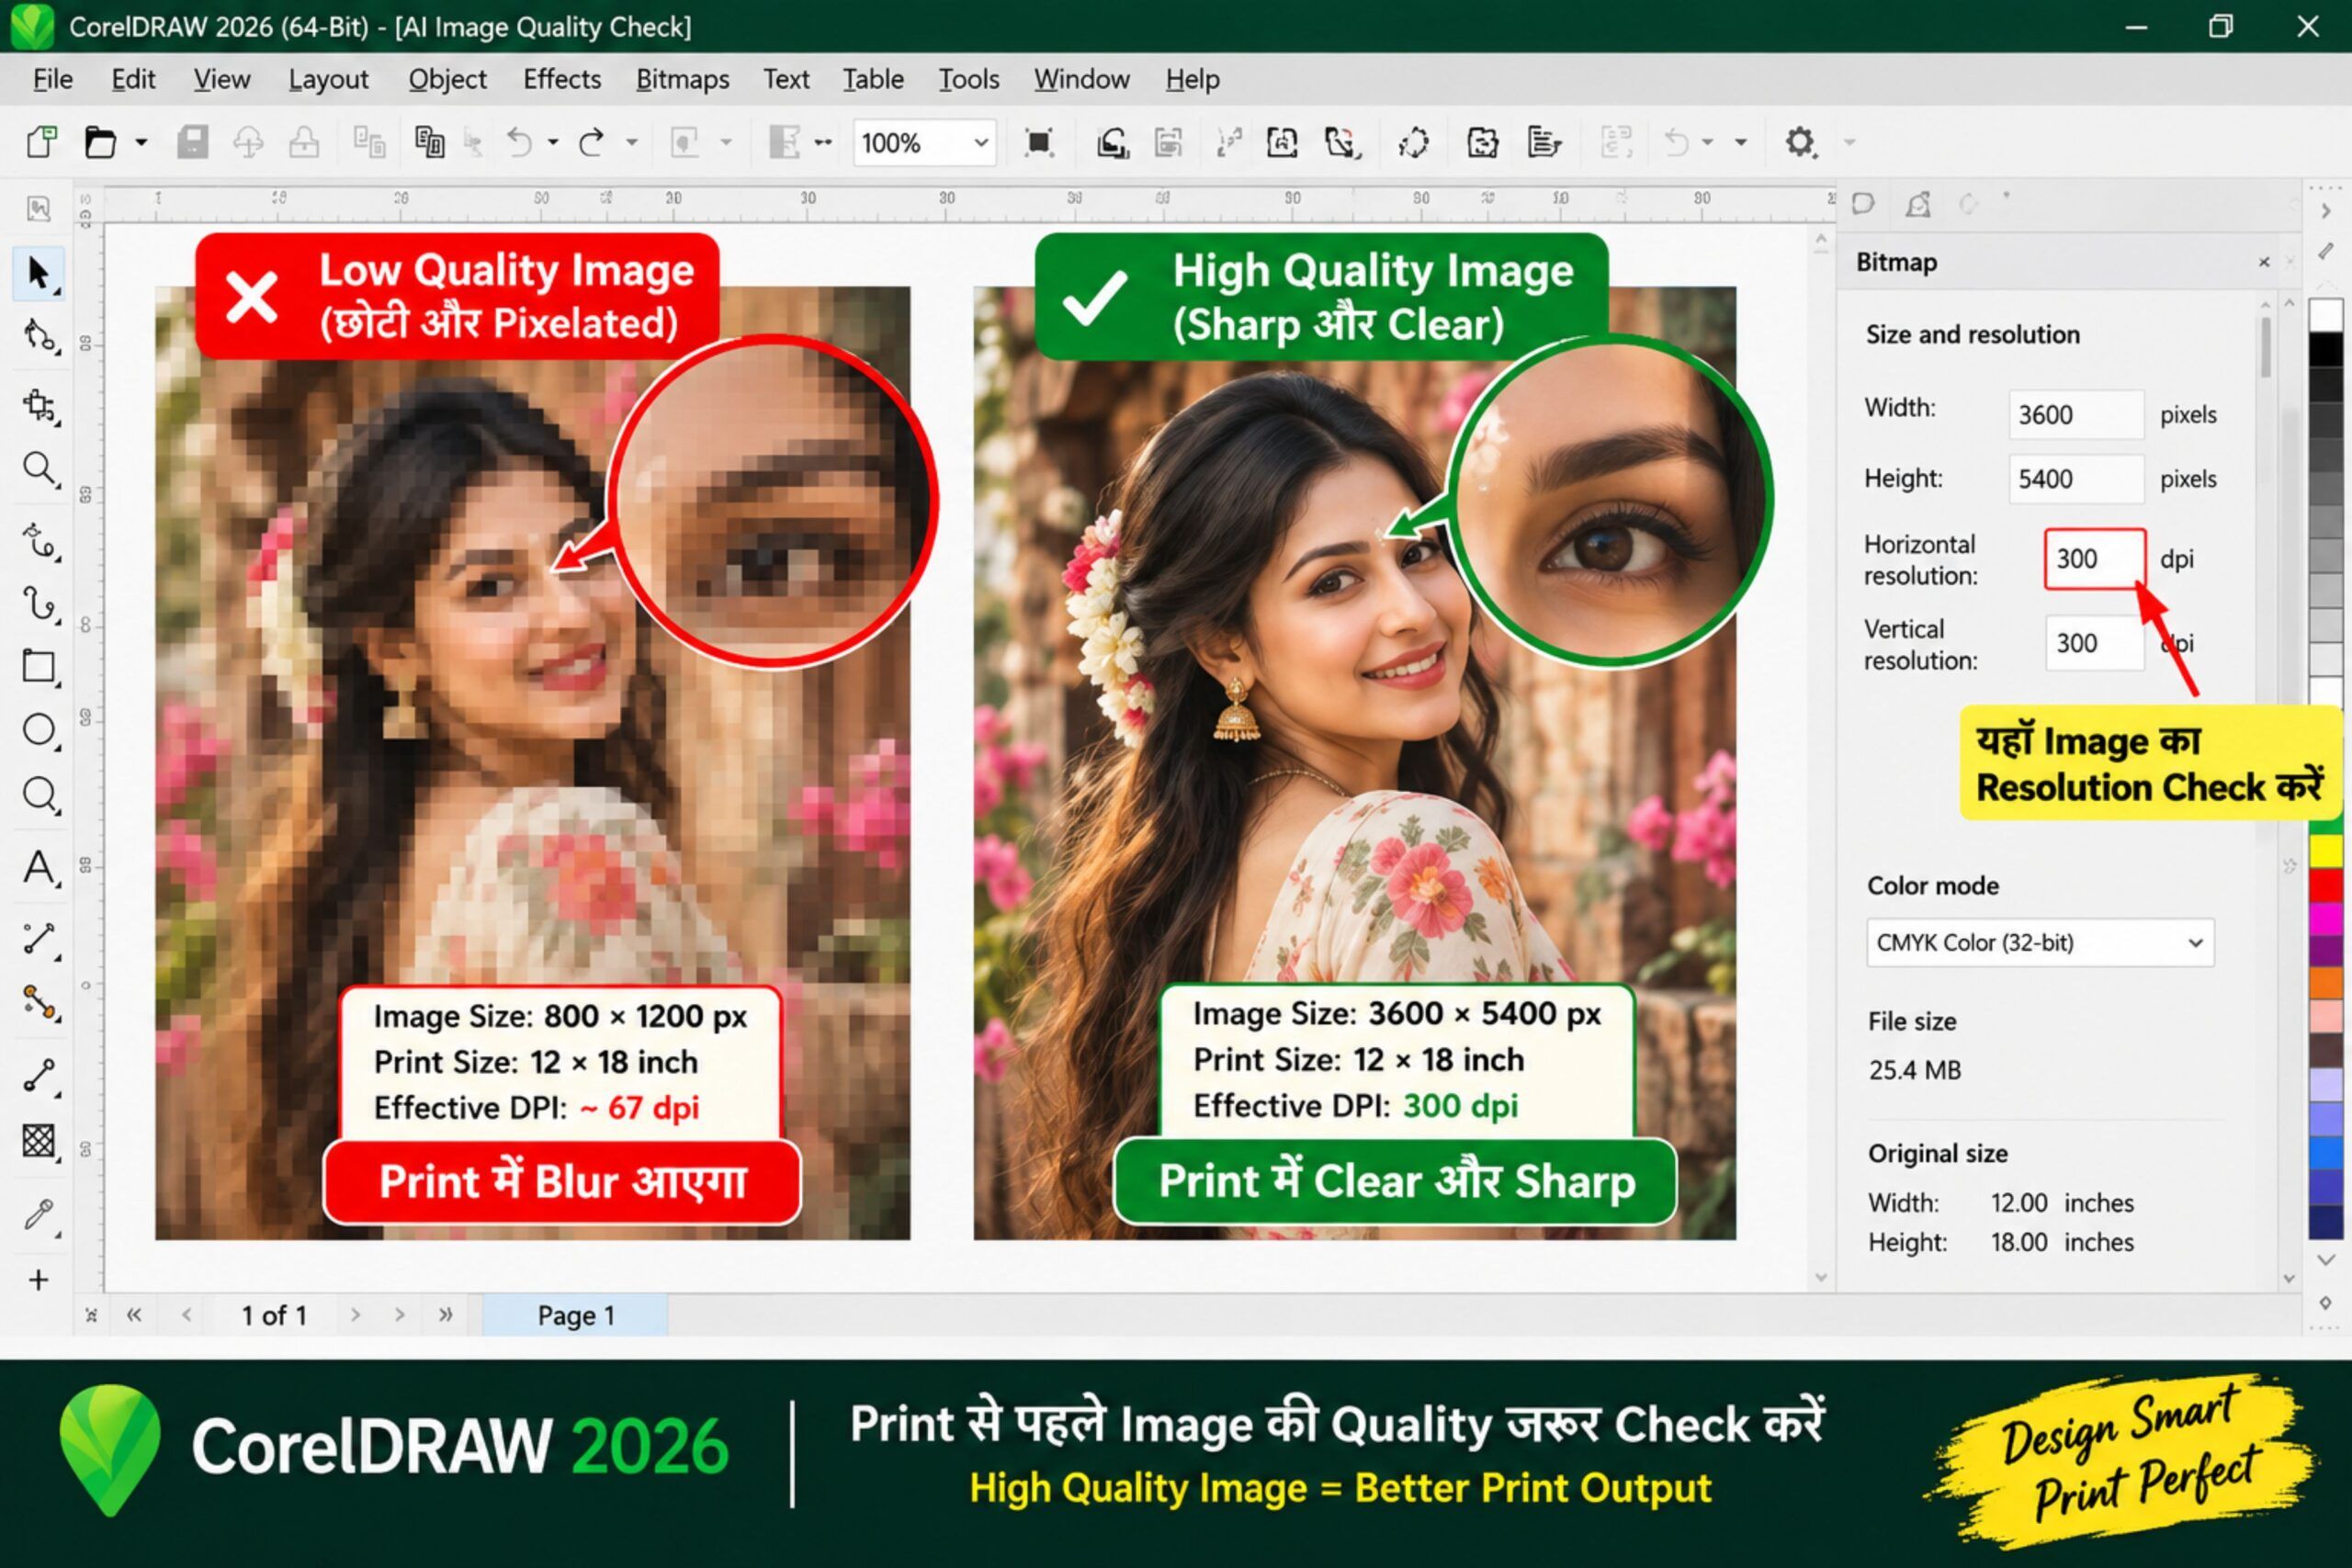
Task: Select the Freehand curve tool
Action: (x=39, y=541)
